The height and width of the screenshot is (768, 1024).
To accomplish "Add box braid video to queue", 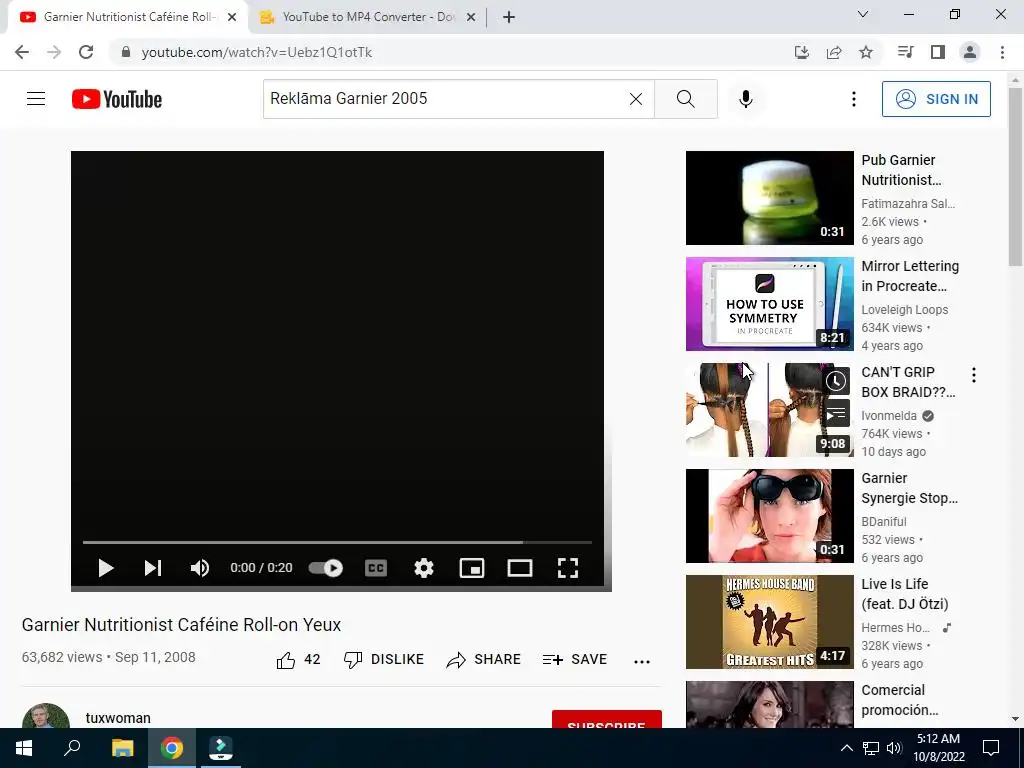I will coord(836,413).
